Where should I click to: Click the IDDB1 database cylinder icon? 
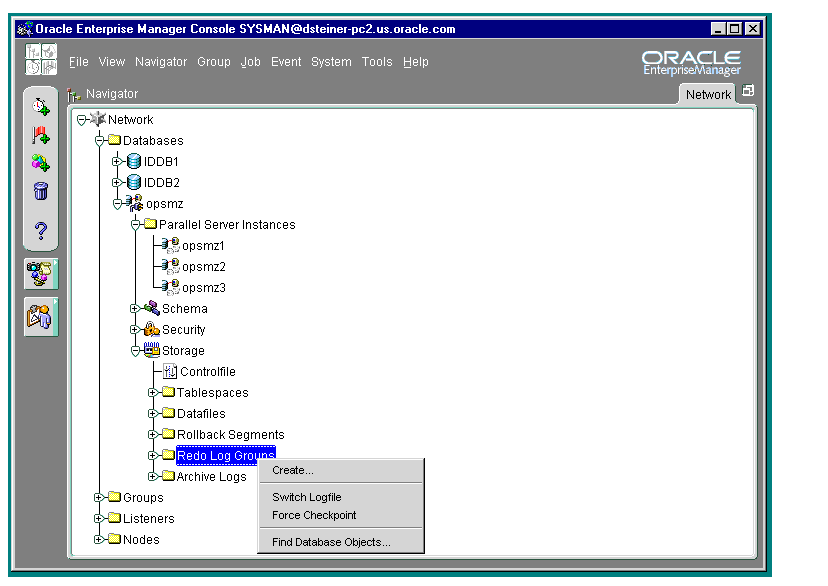pyautogui.click(x=134, y=162)
